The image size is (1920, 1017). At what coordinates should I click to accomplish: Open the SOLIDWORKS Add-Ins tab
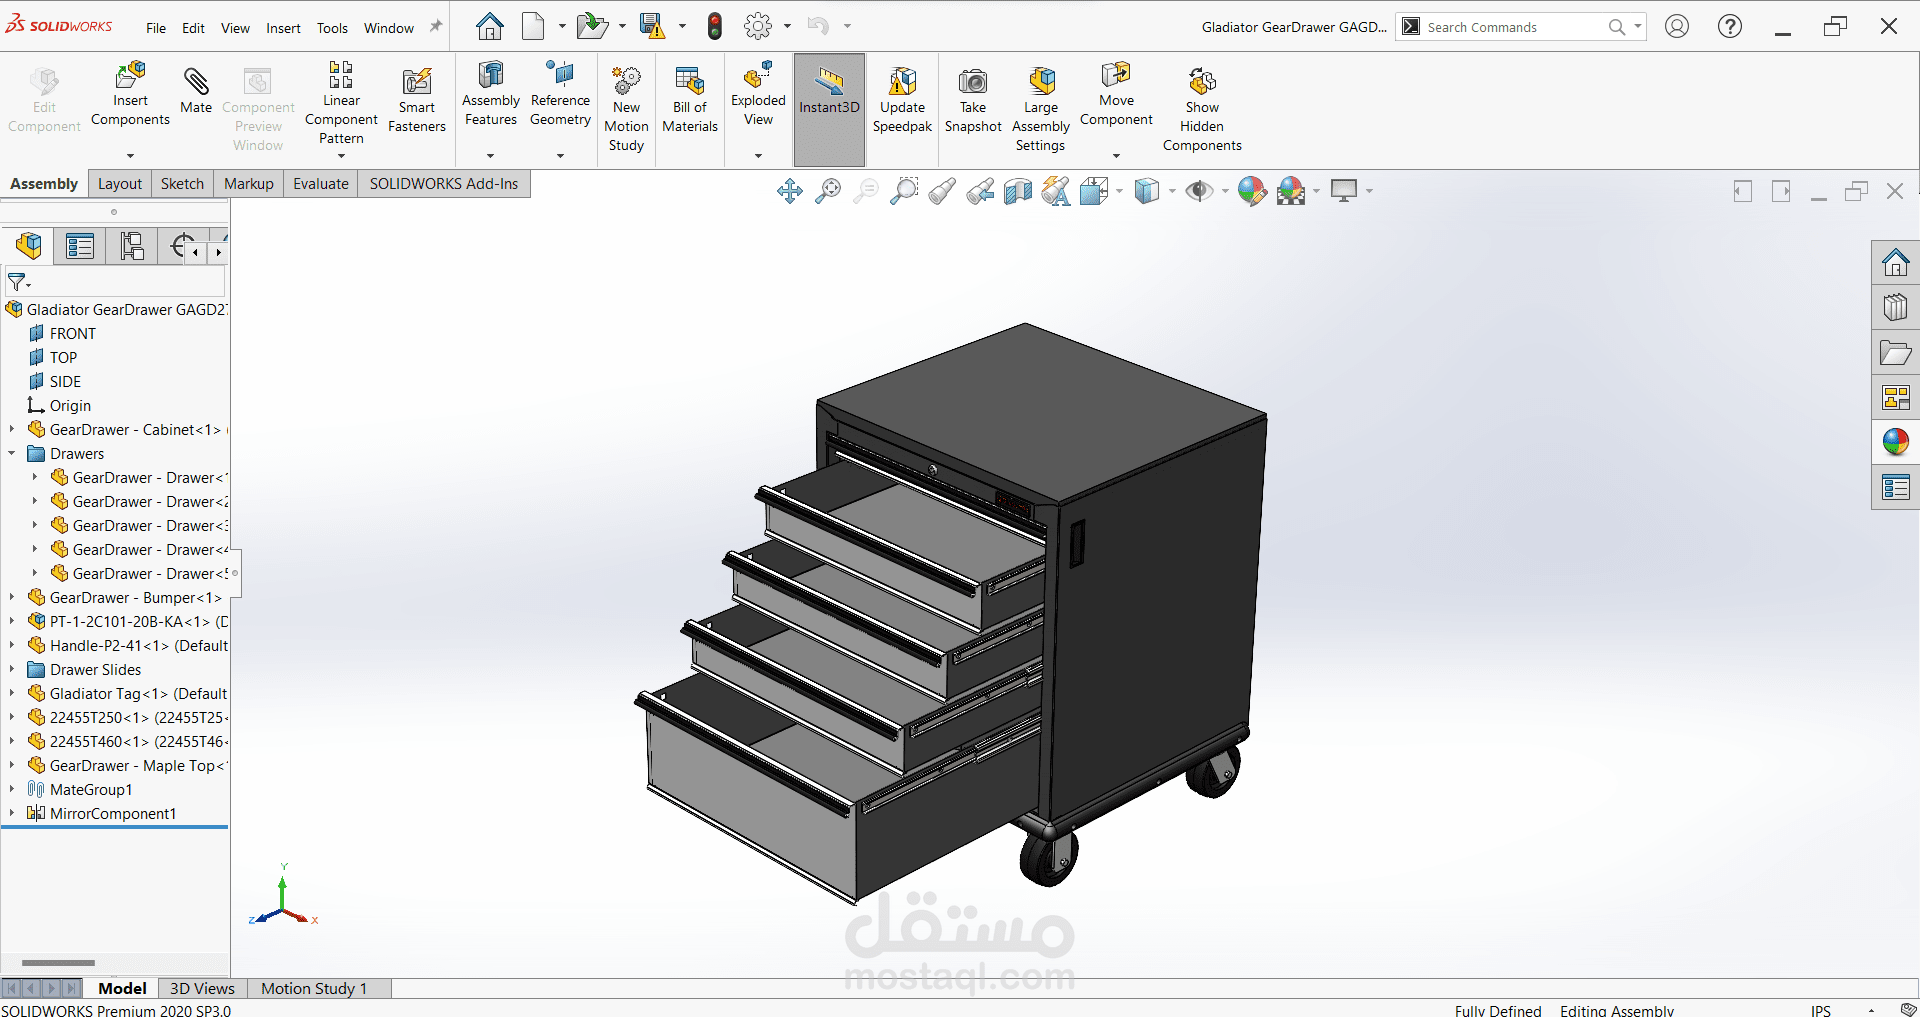click(x=444, y=184)
